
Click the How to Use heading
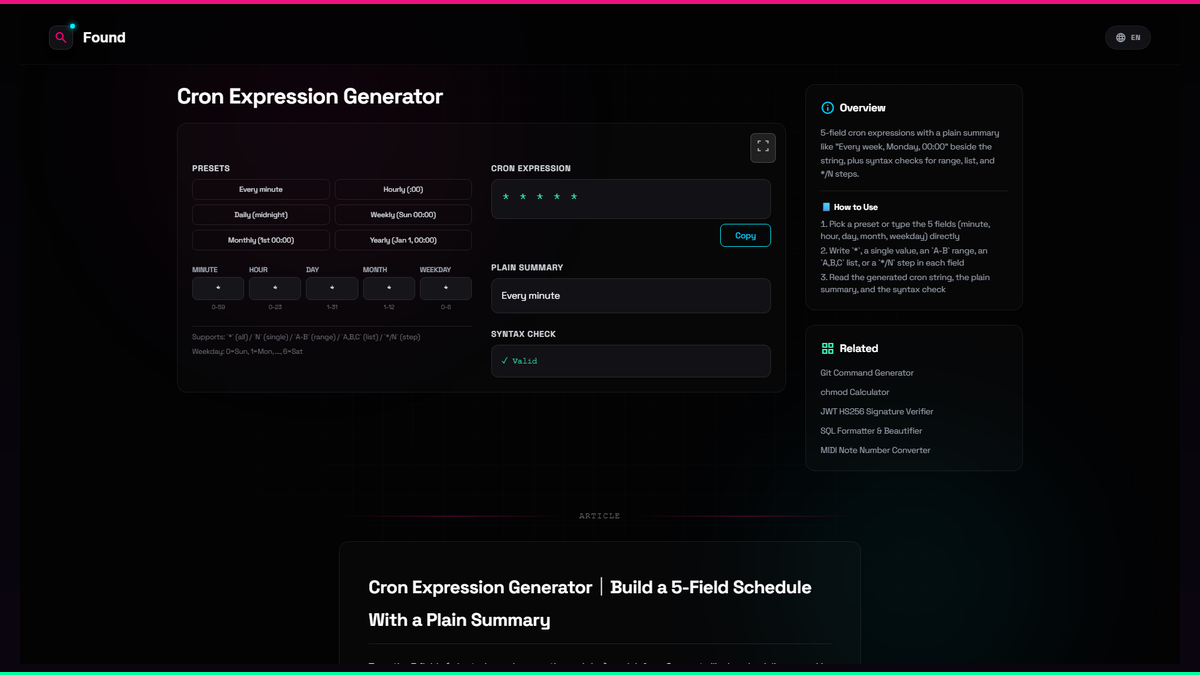(x=856, y=207)
